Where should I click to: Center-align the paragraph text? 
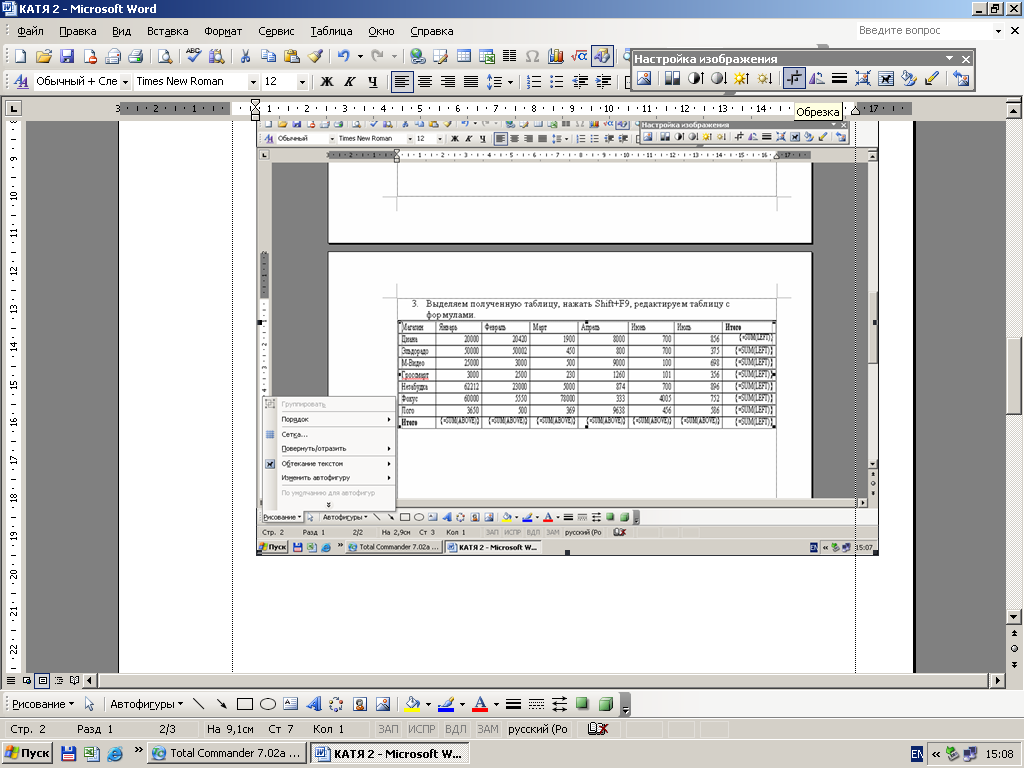tap(425, 82)
